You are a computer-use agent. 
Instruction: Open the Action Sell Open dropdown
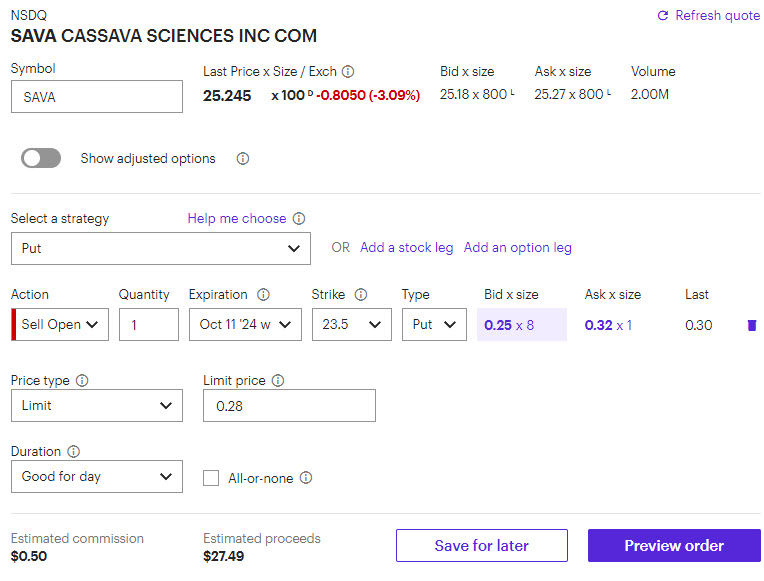[x=60, y=324]
